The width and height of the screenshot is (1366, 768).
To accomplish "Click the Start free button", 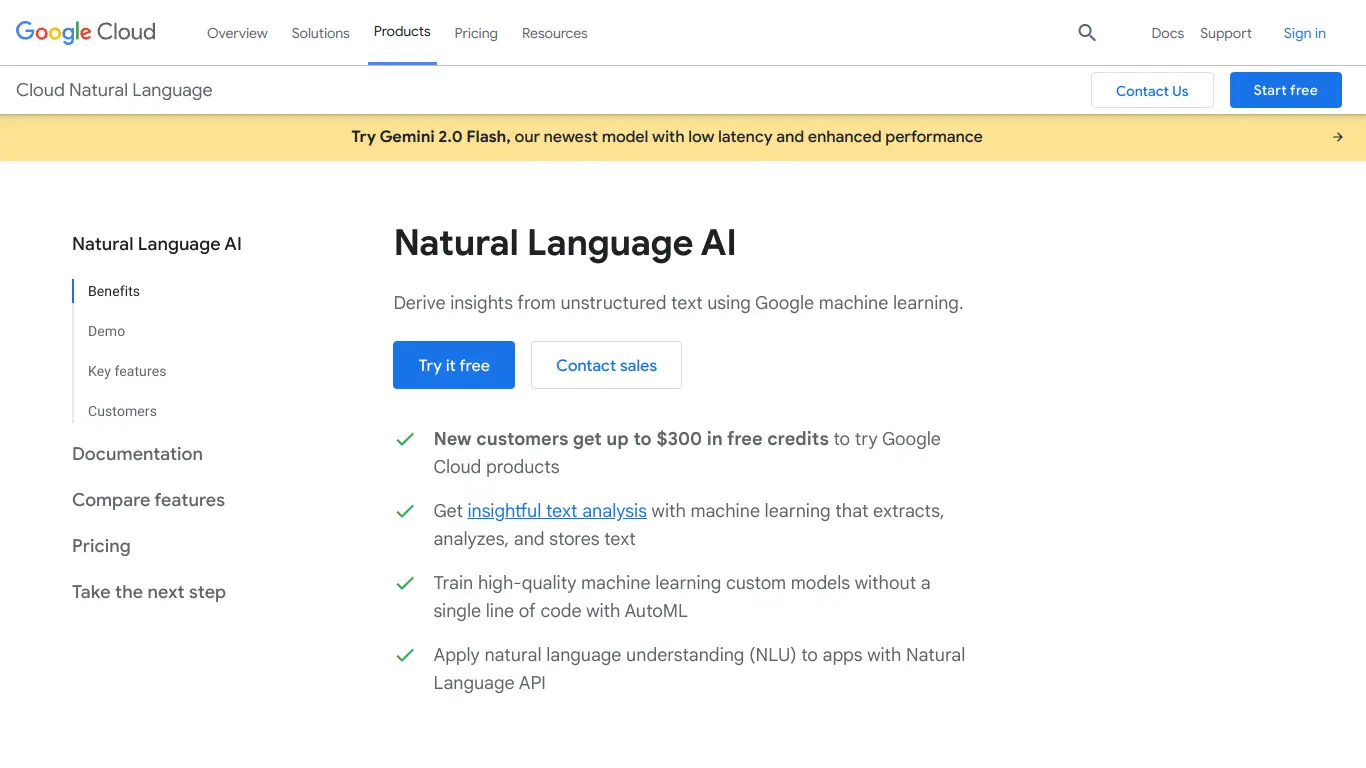I will click(x=1286, y=90).
